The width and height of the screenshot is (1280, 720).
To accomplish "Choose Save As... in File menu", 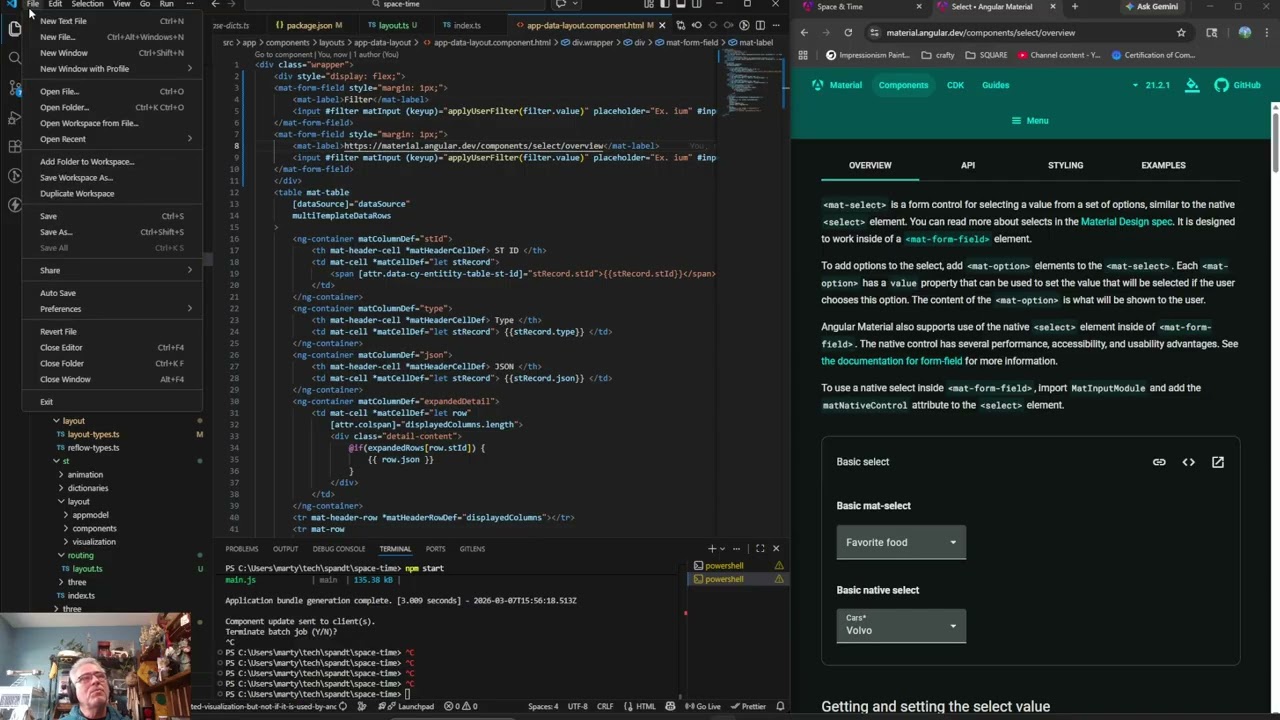I will click(112, 232).
